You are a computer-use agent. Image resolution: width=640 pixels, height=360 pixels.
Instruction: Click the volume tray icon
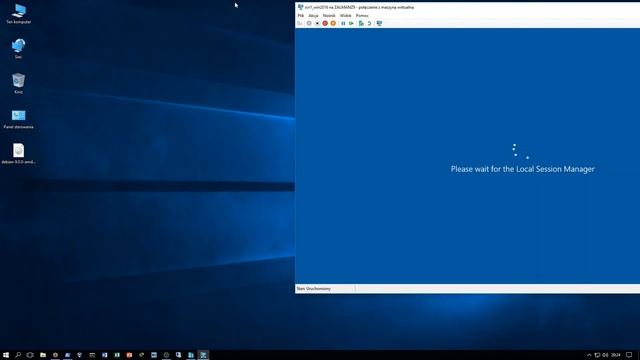pos(605,355)
